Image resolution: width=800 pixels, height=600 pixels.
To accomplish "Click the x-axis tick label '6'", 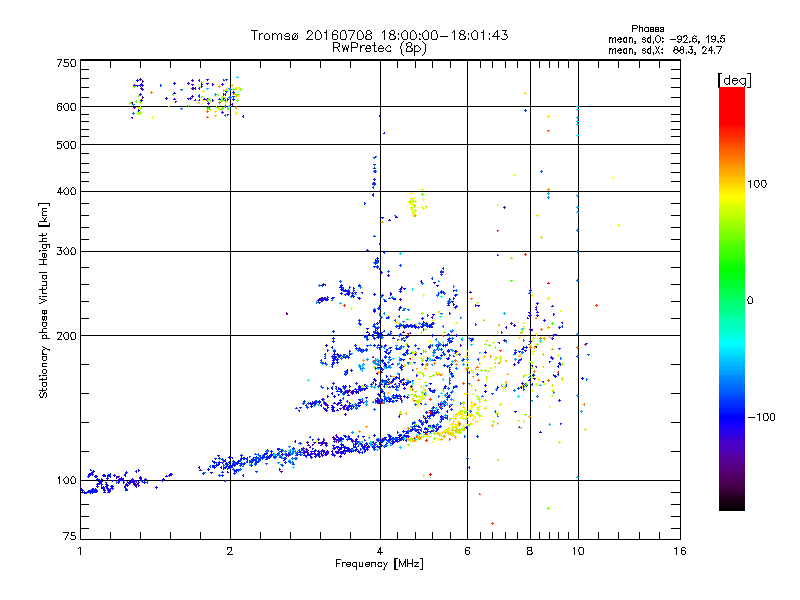I will click(x=467, y=551).
